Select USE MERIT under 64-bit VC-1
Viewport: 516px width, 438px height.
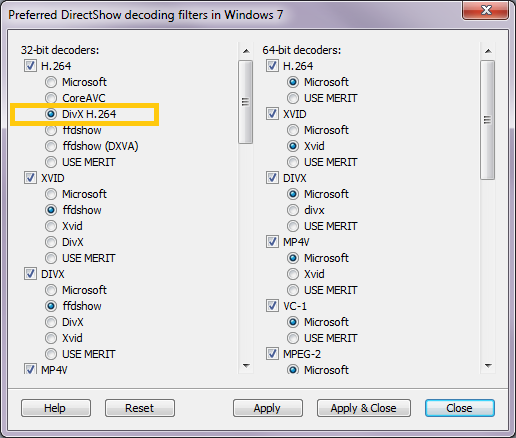293,338
